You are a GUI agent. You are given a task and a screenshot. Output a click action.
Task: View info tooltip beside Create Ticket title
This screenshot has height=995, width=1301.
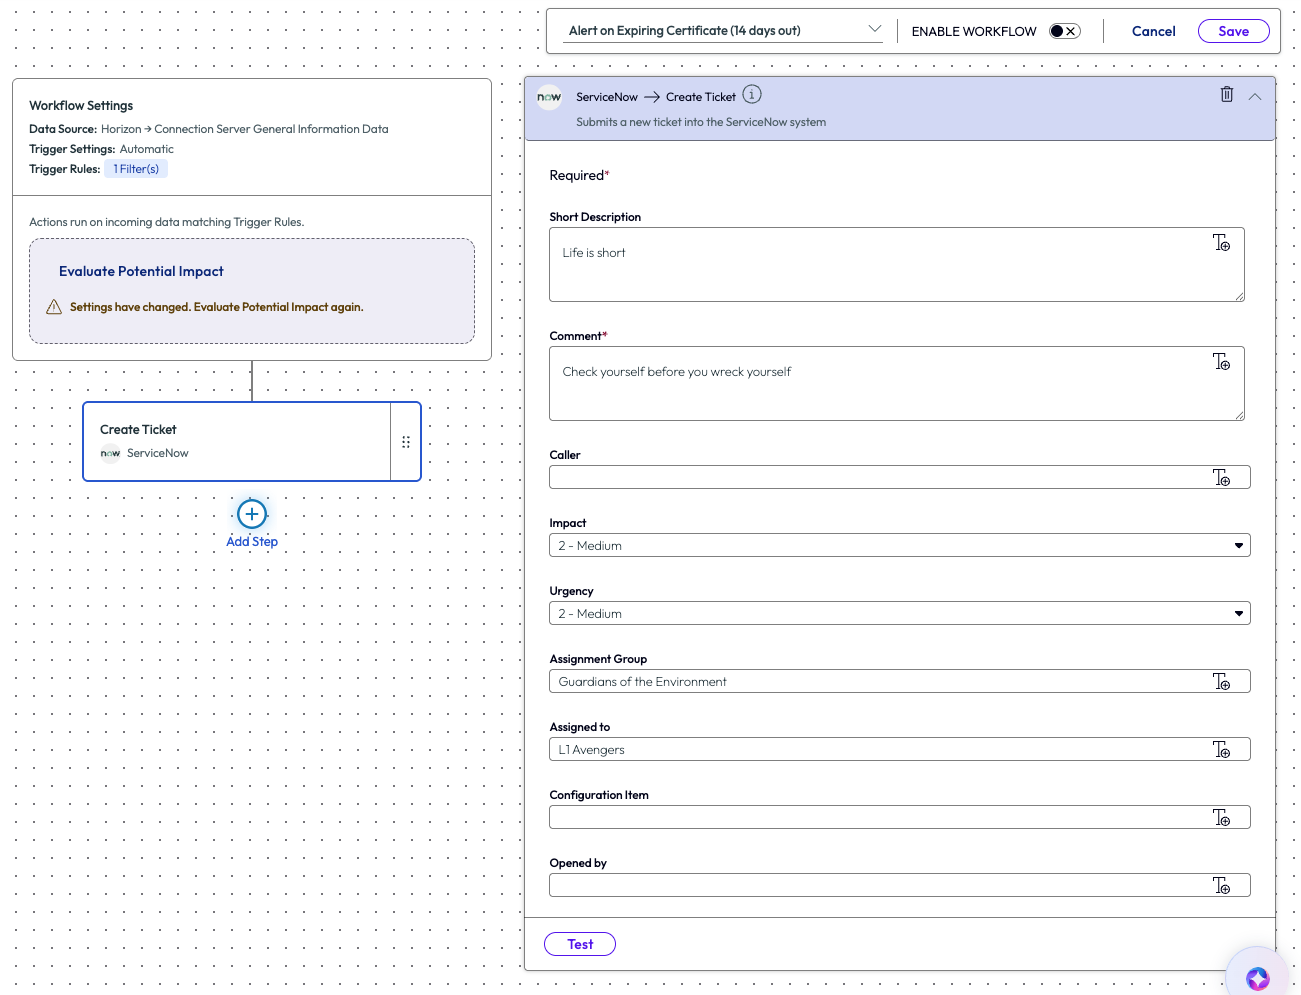point(751,94)
